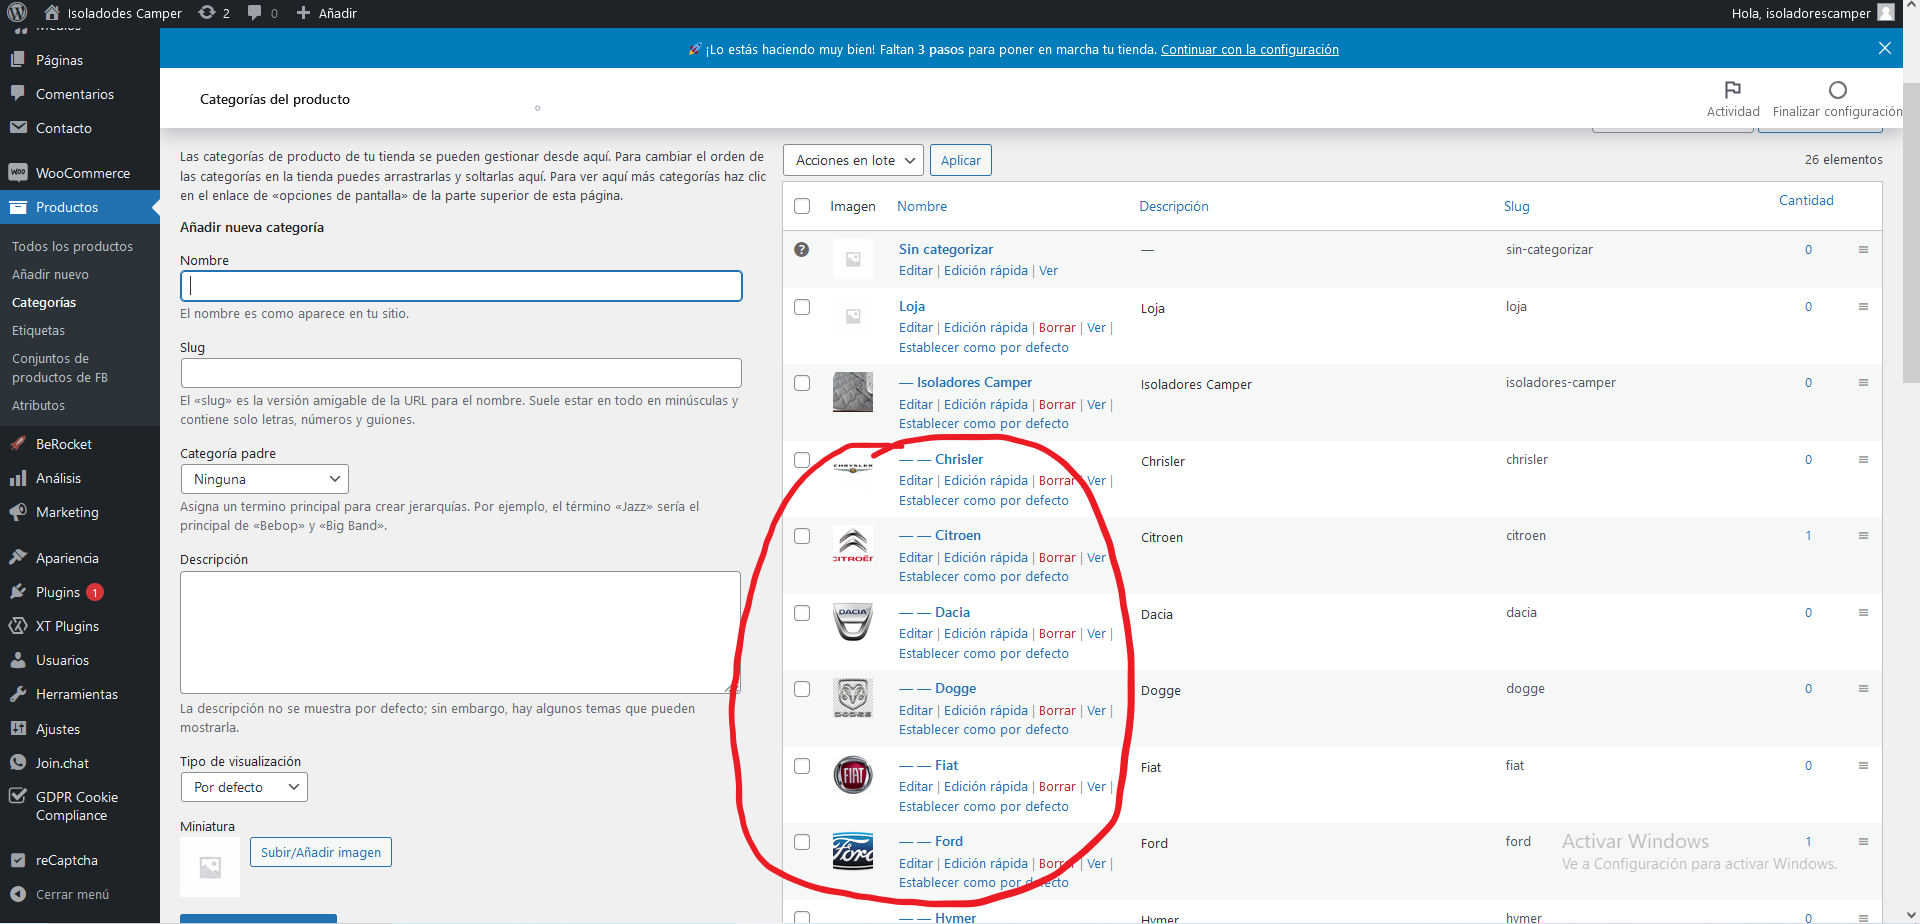Image resolution: width=1920 pixels, height=924 pixels.
Task: Open the comments bubble in admin bar
Action: pos(262,13)
